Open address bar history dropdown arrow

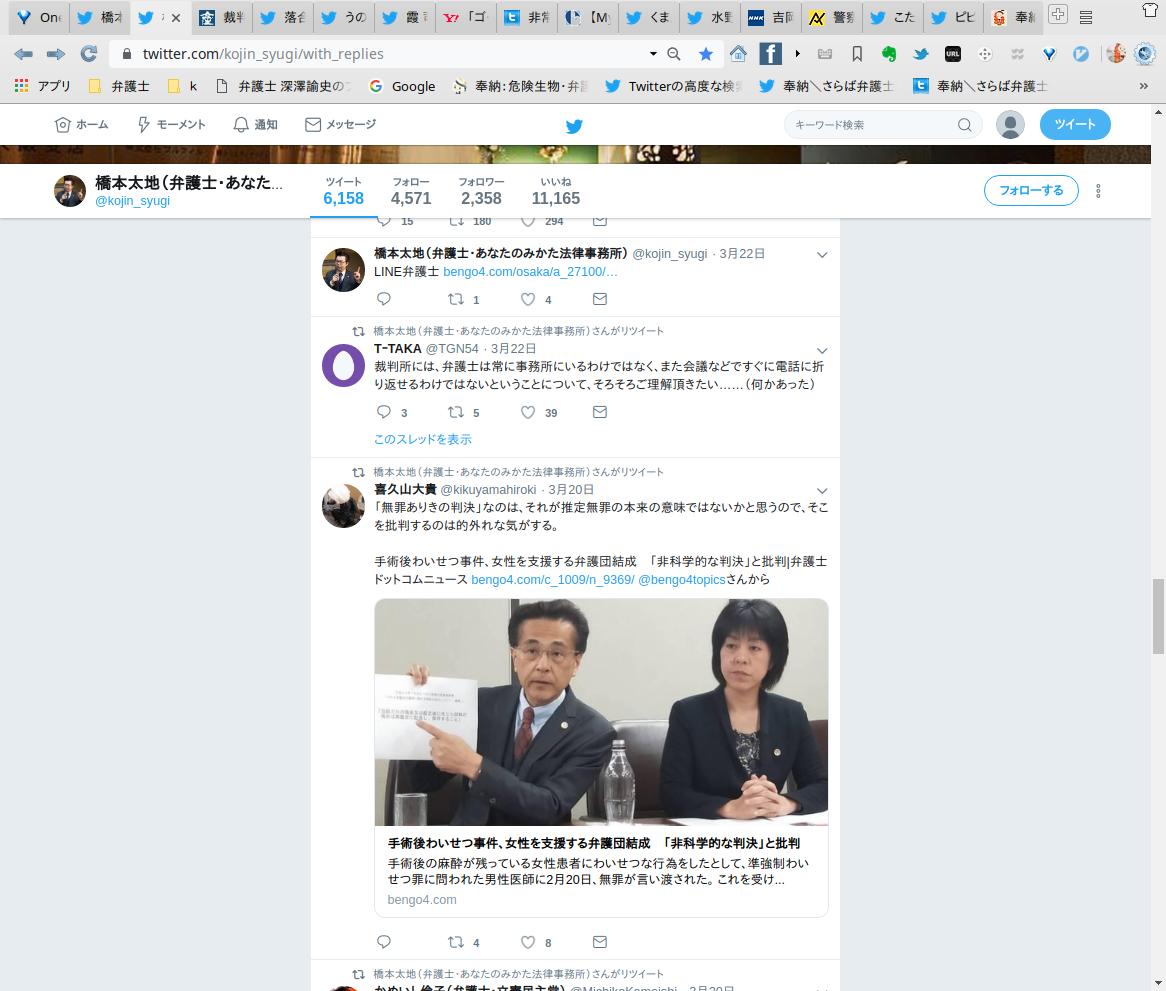point(653,54)
